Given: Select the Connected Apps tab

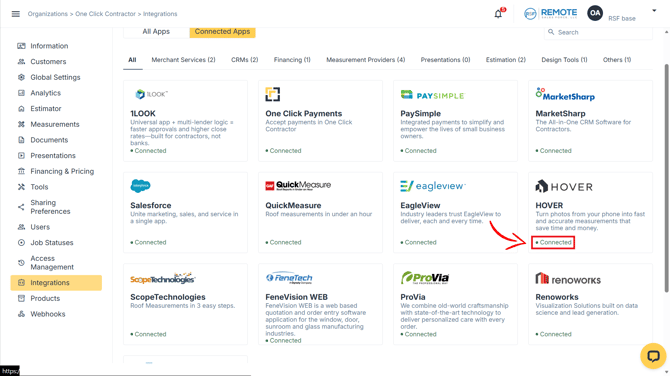Looking at the screenshot, I should click(222, 32).
